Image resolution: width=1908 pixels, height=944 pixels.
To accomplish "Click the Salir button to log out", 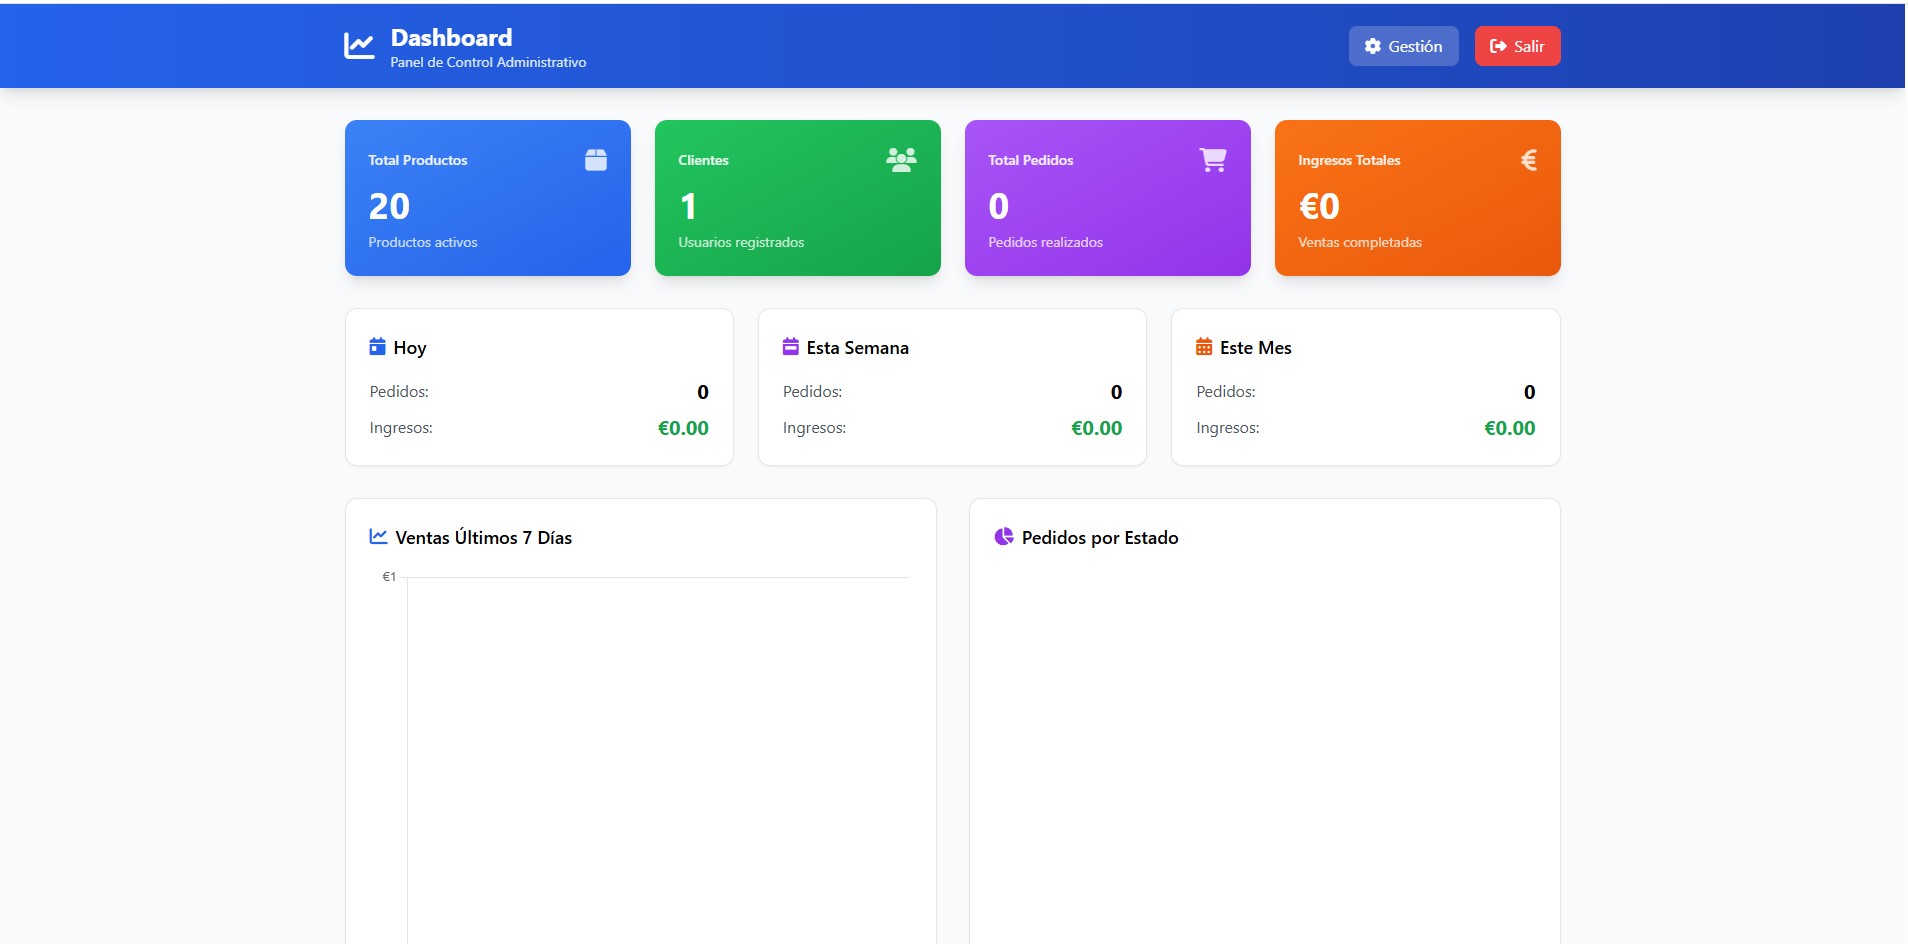I will (x=1517, y=45).
